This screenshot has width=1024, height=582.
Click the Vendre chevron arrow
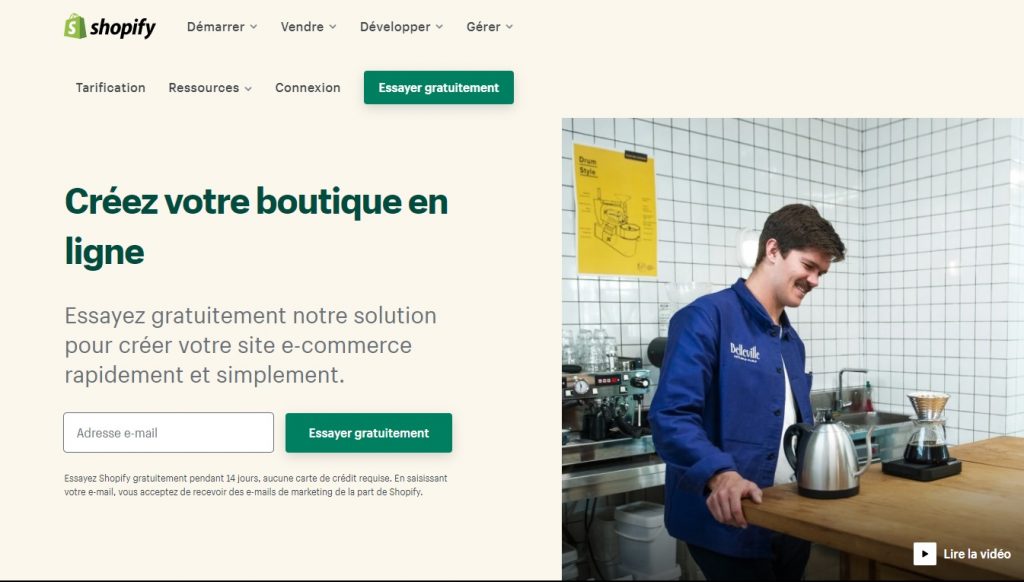(332, 27)
